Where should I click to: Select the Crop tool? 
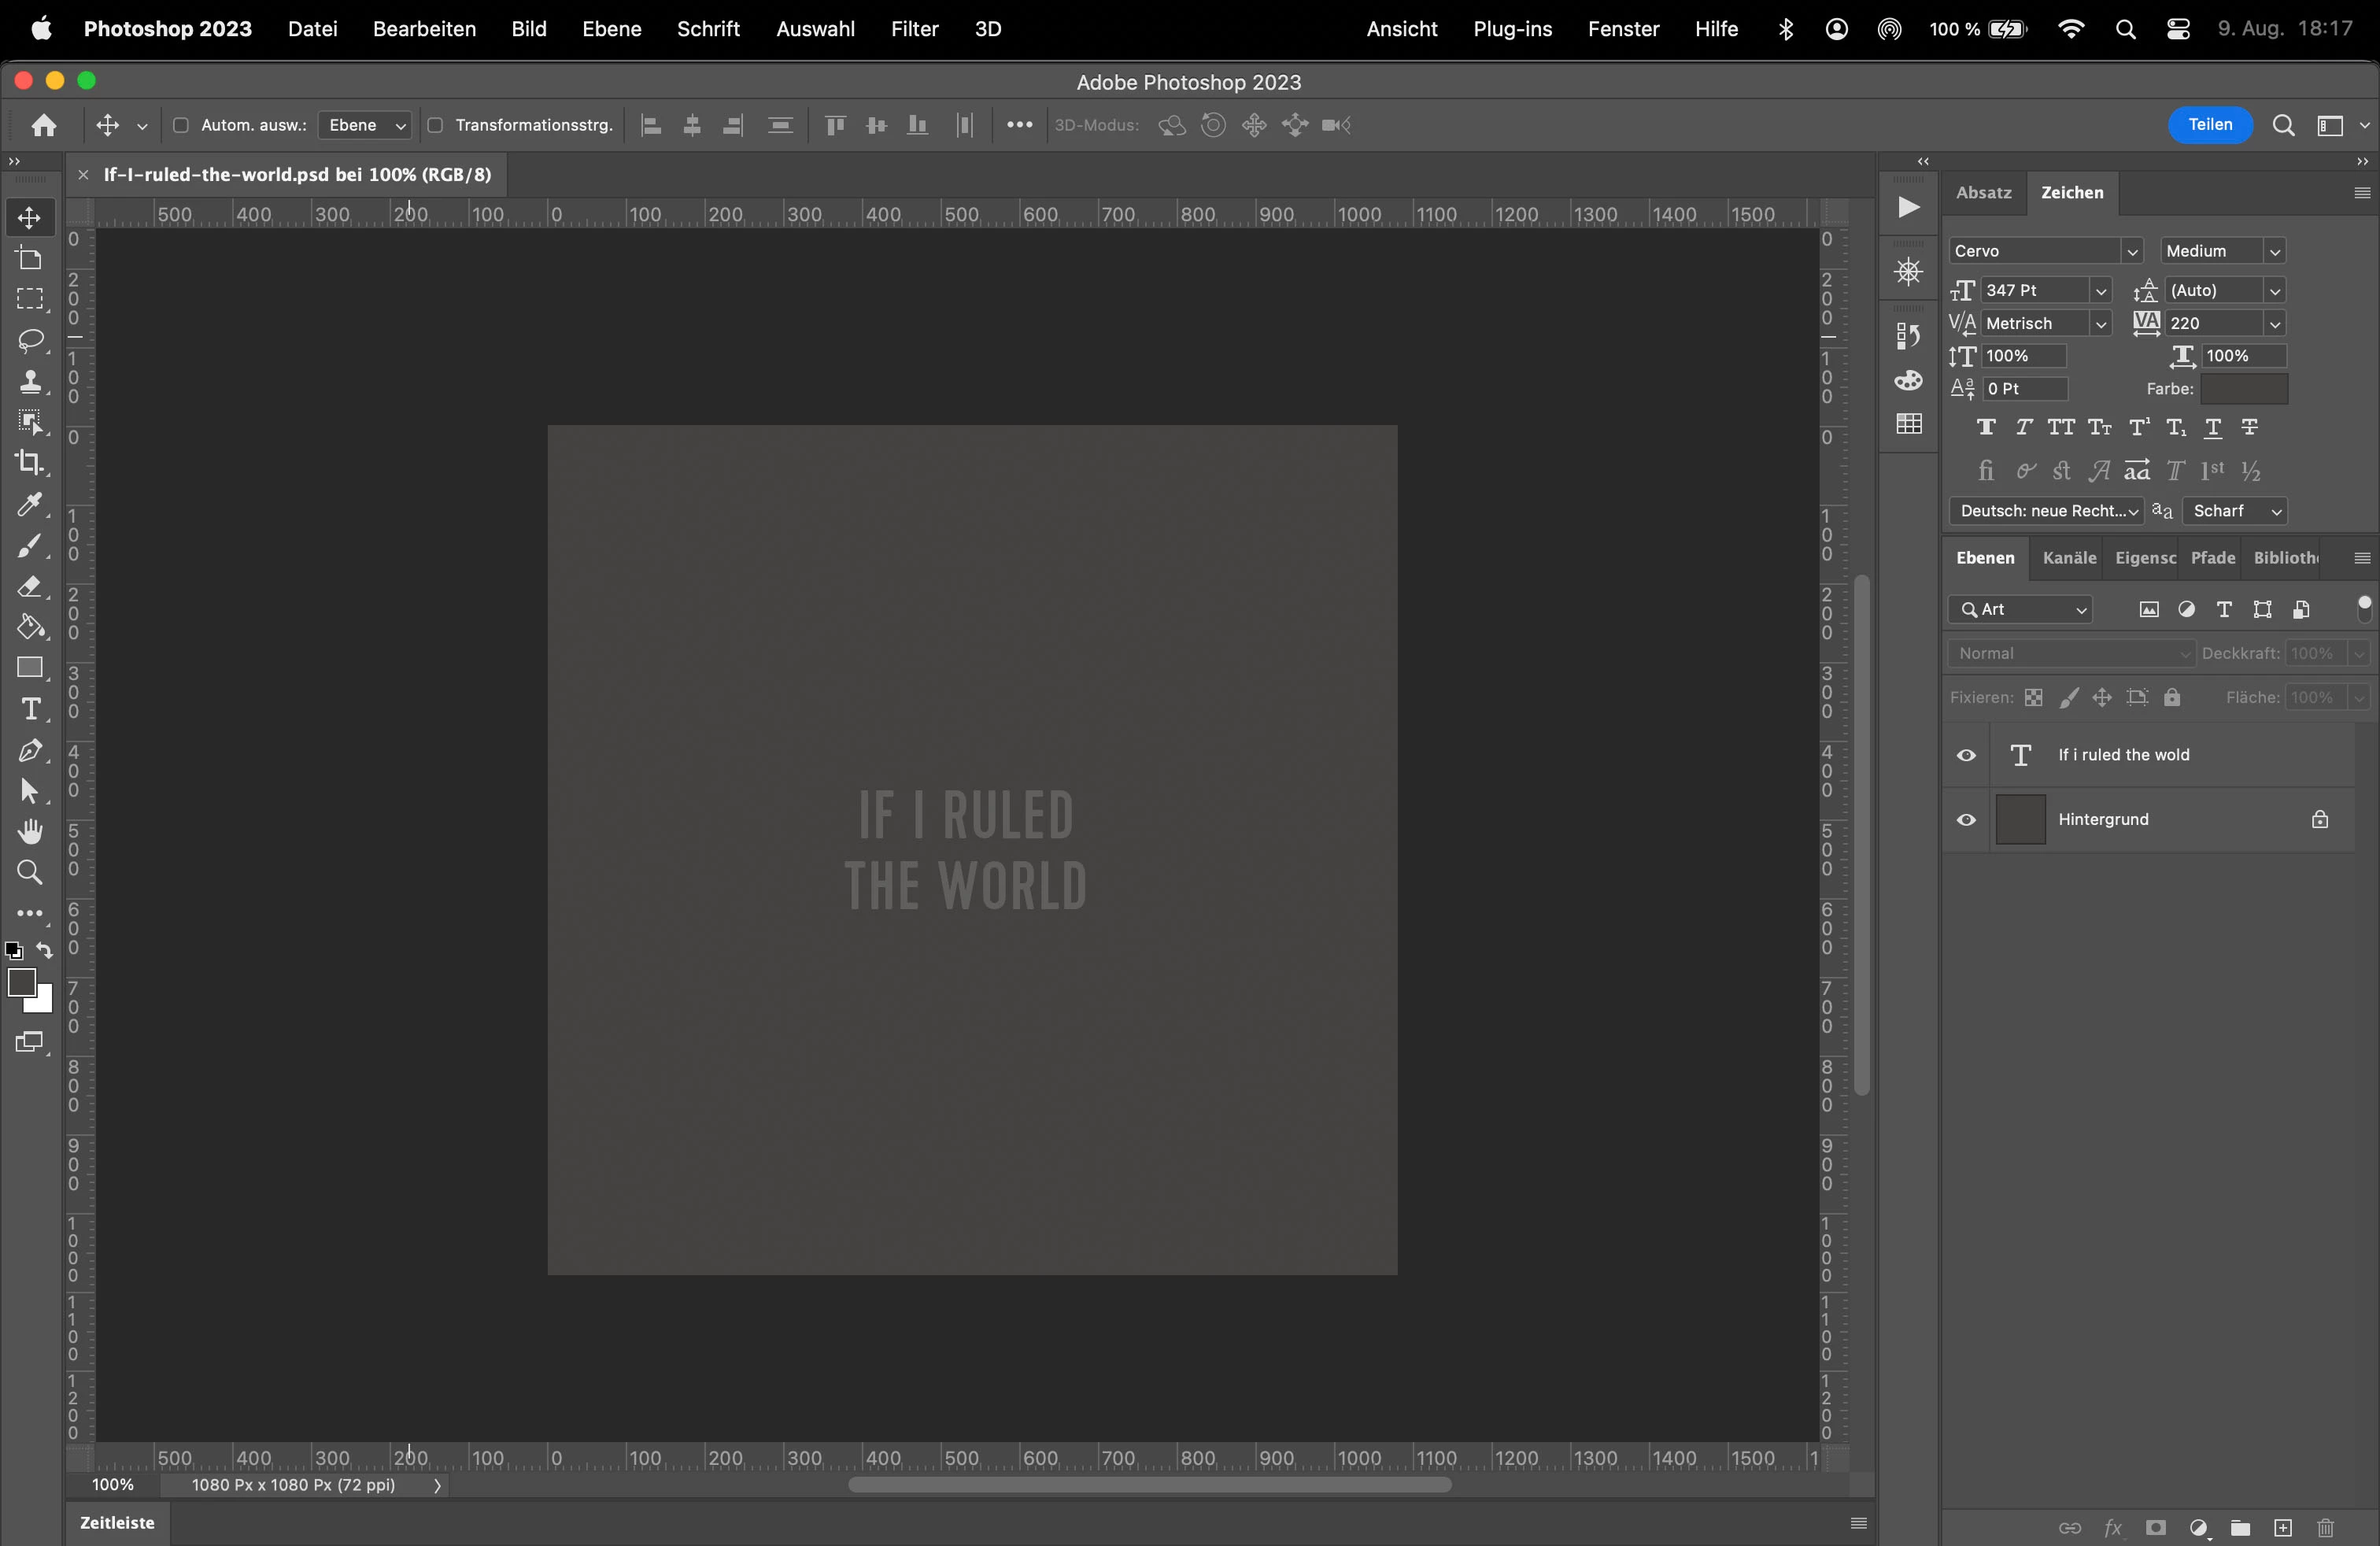(x=30, y=463)
